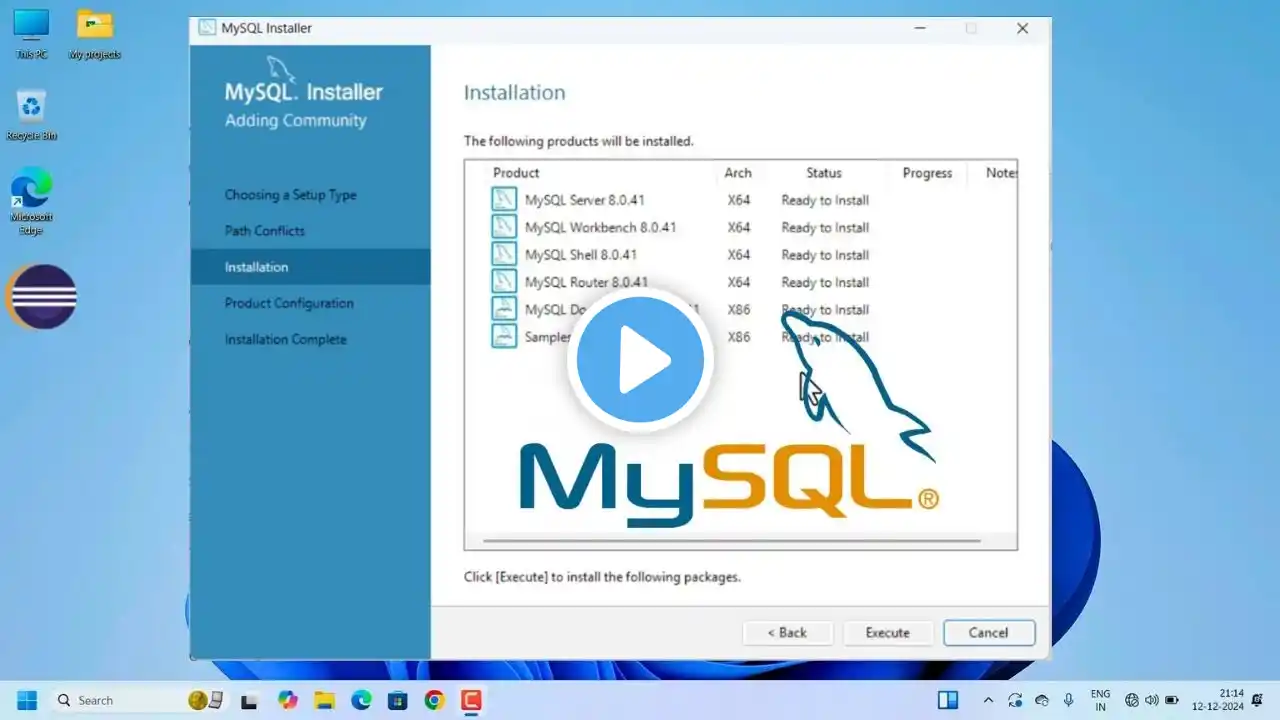Click the Product column header
1280x720 pixels.
pos(516,173)
